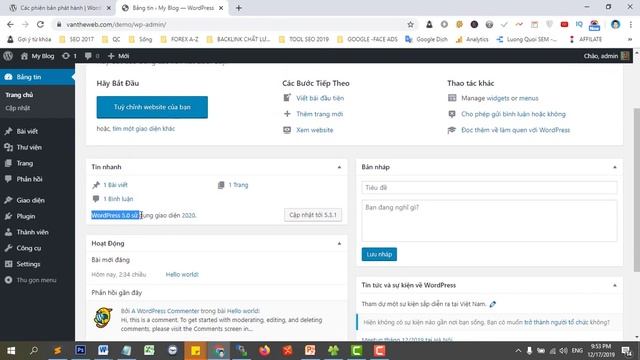Open Đọc thêm về làm quen WordPress link
The image size is (640, 360).
[x=516, y=130]
